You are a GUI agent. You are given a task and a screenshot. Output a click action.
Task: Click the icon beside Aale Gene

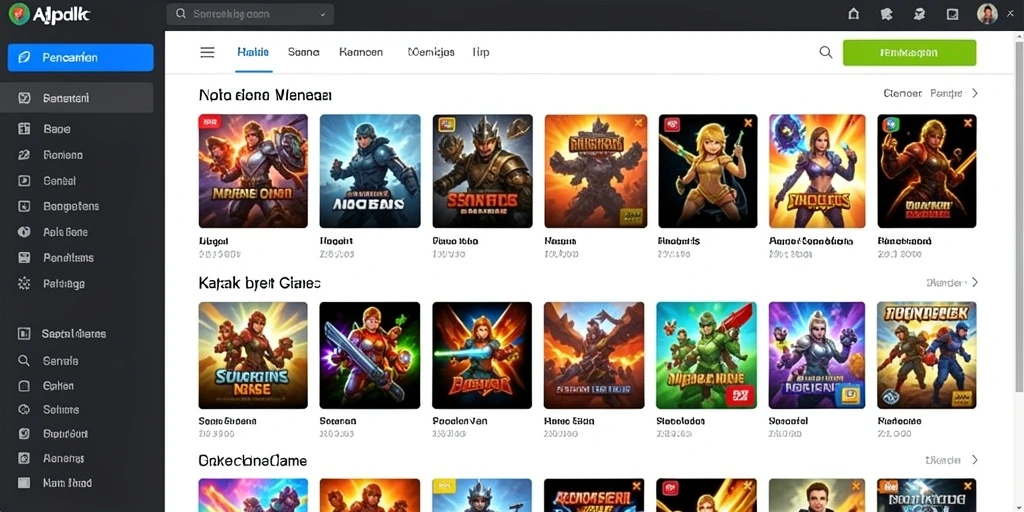(24, 232)
